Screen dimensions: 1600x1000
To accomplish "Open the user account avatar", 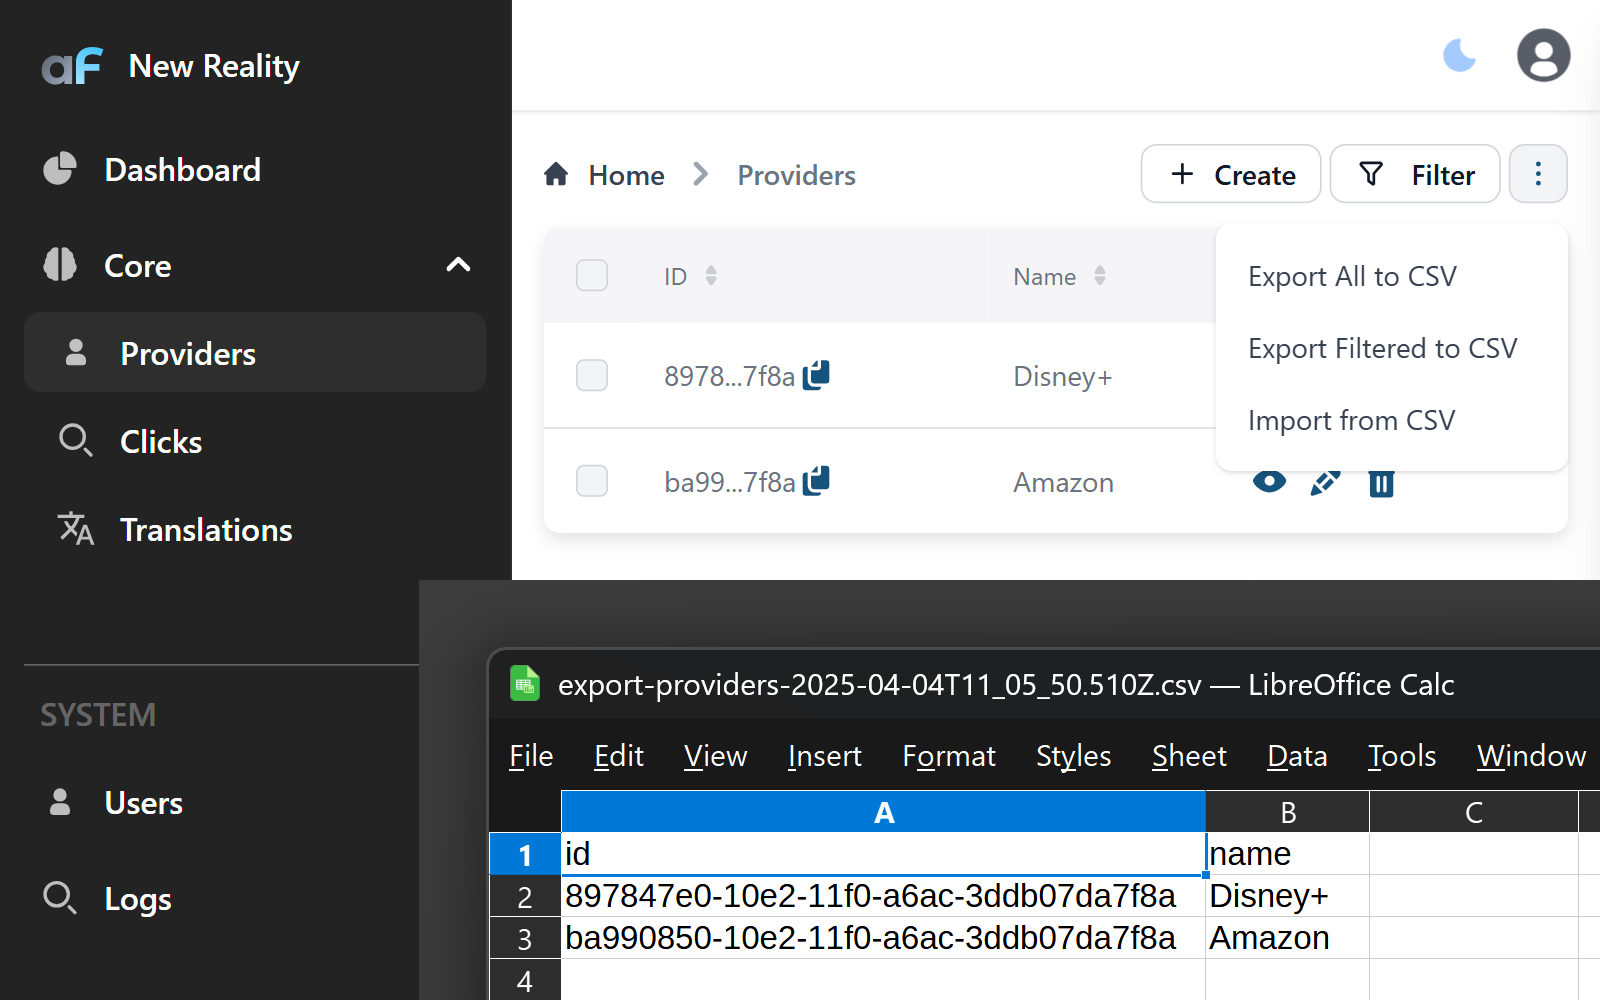I will (1543, 55).
